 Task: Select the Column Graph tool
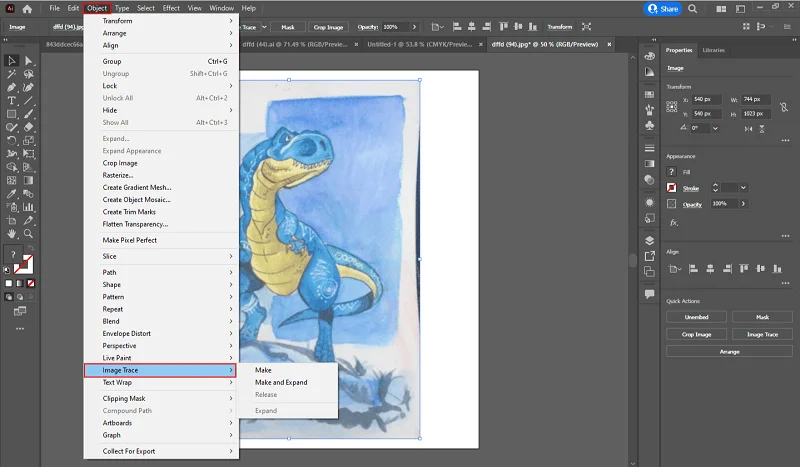[x=29, y=207]
